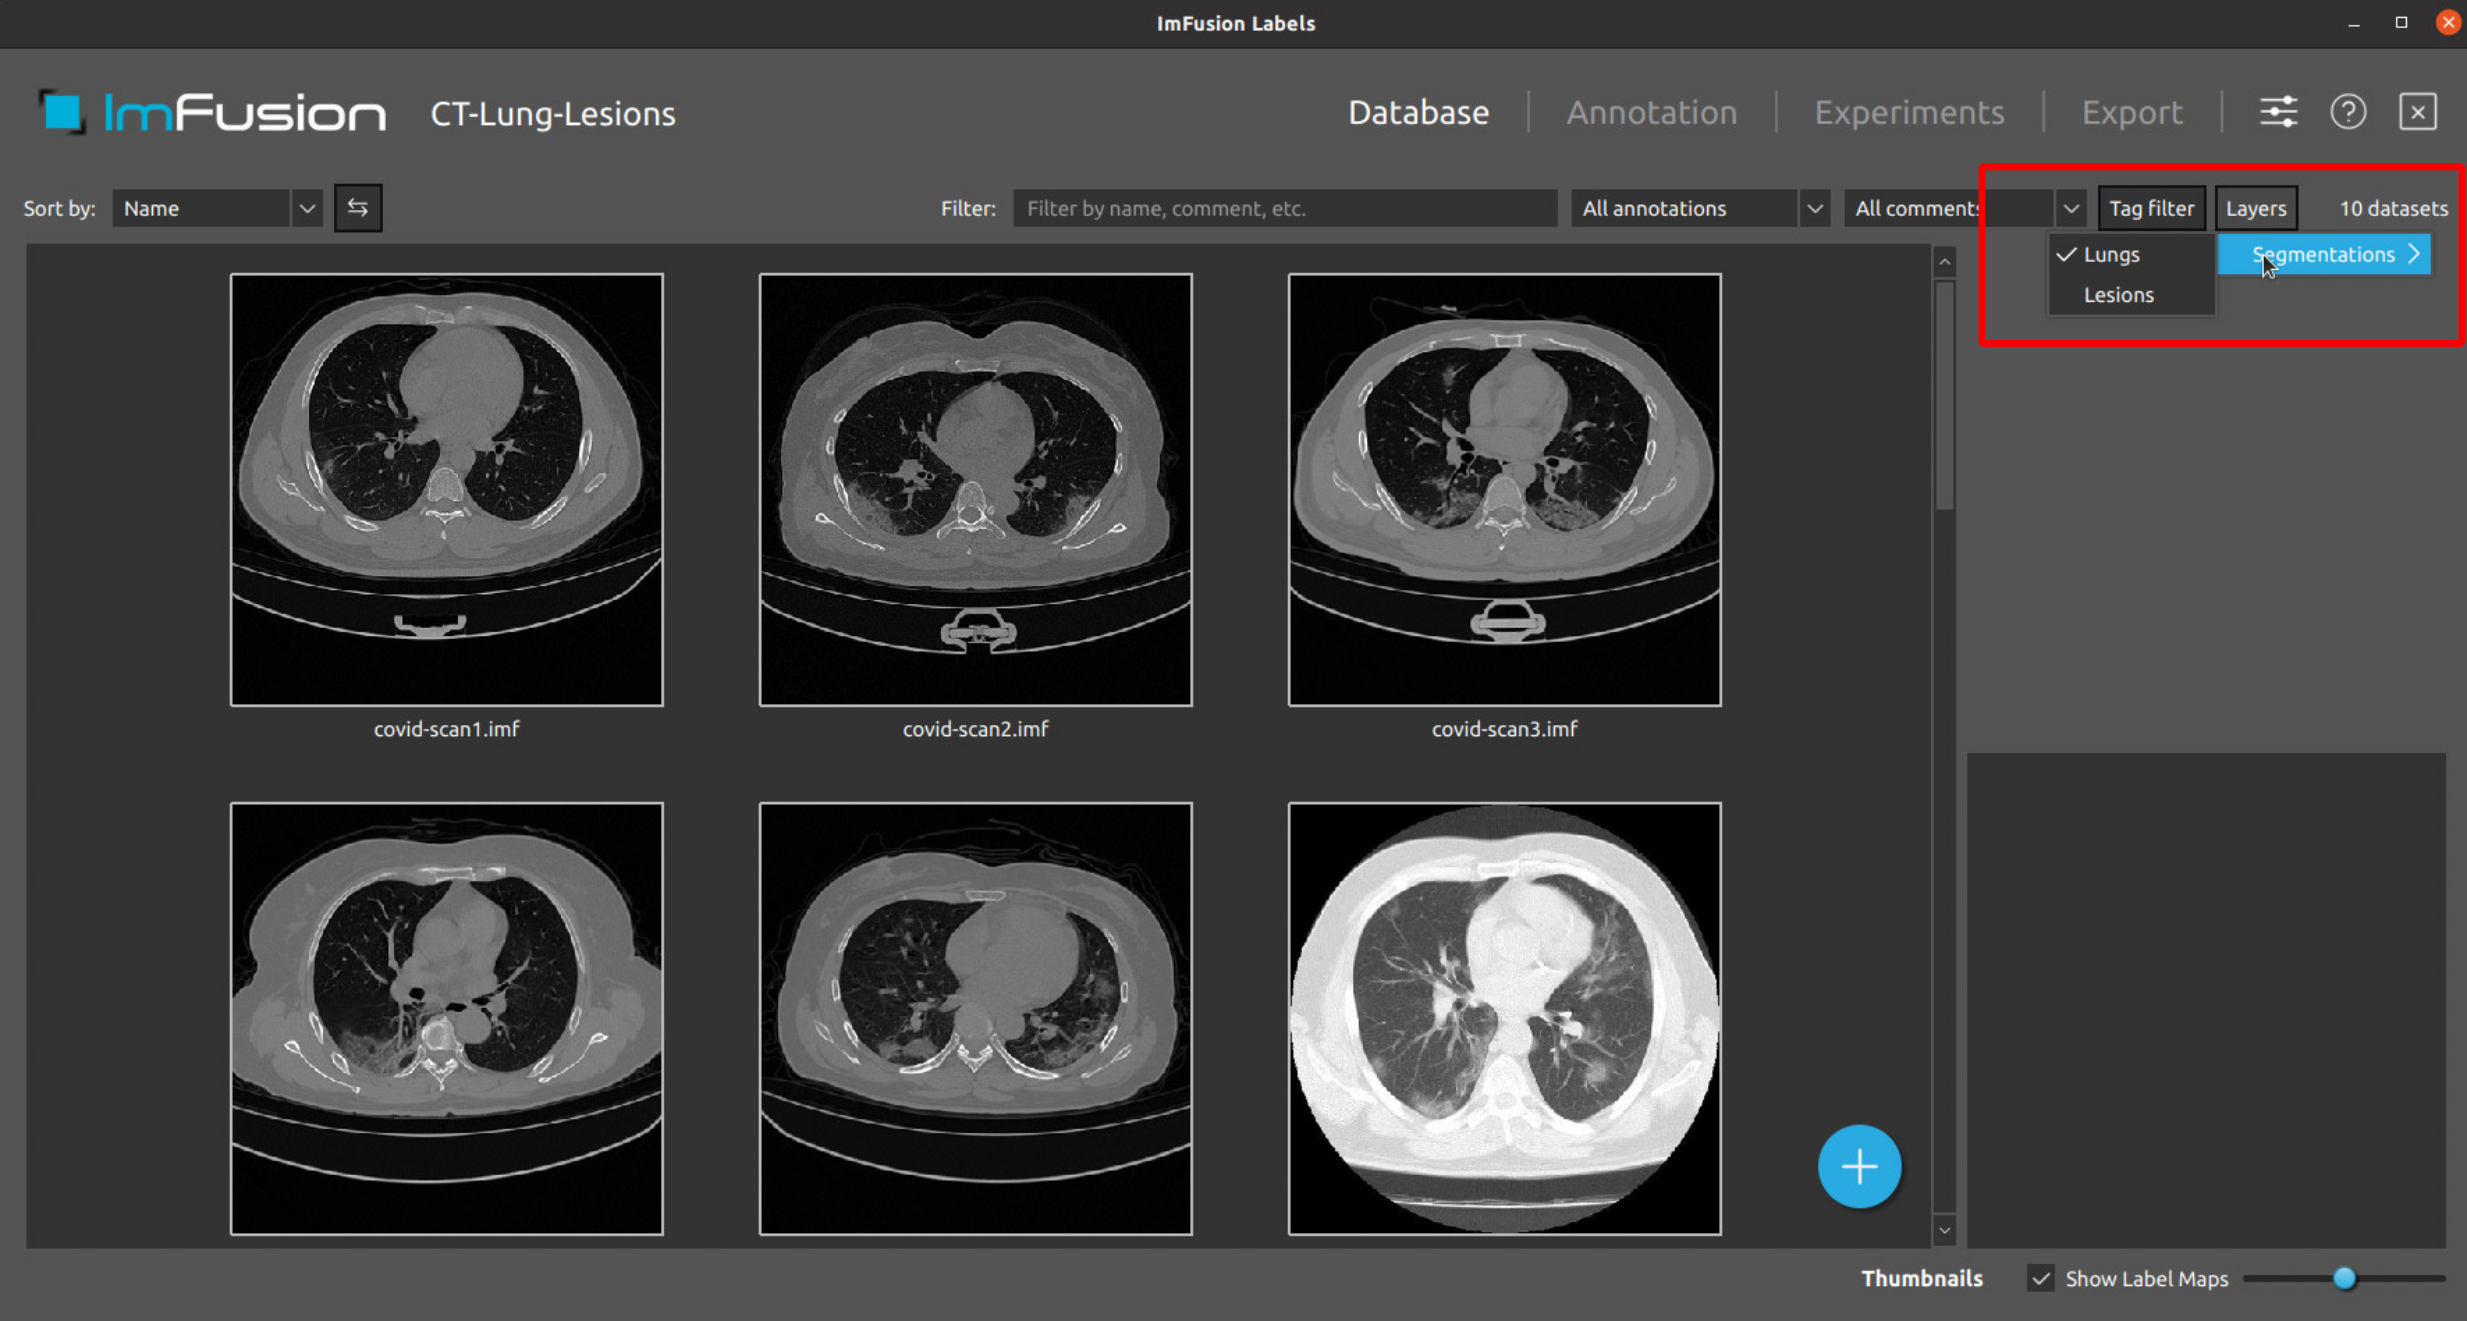
Task: Switch to the Database tab
Action: 1418,112
